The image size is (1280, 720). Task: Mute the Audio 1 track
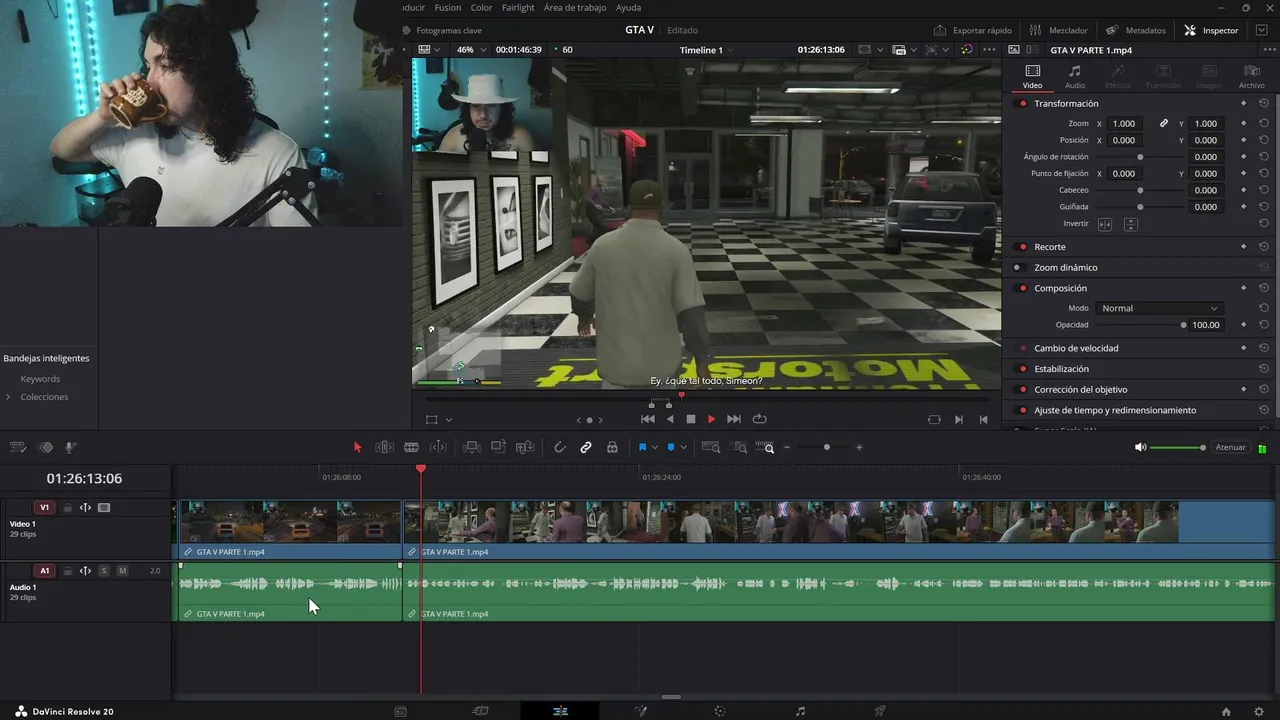click(122, 571)
